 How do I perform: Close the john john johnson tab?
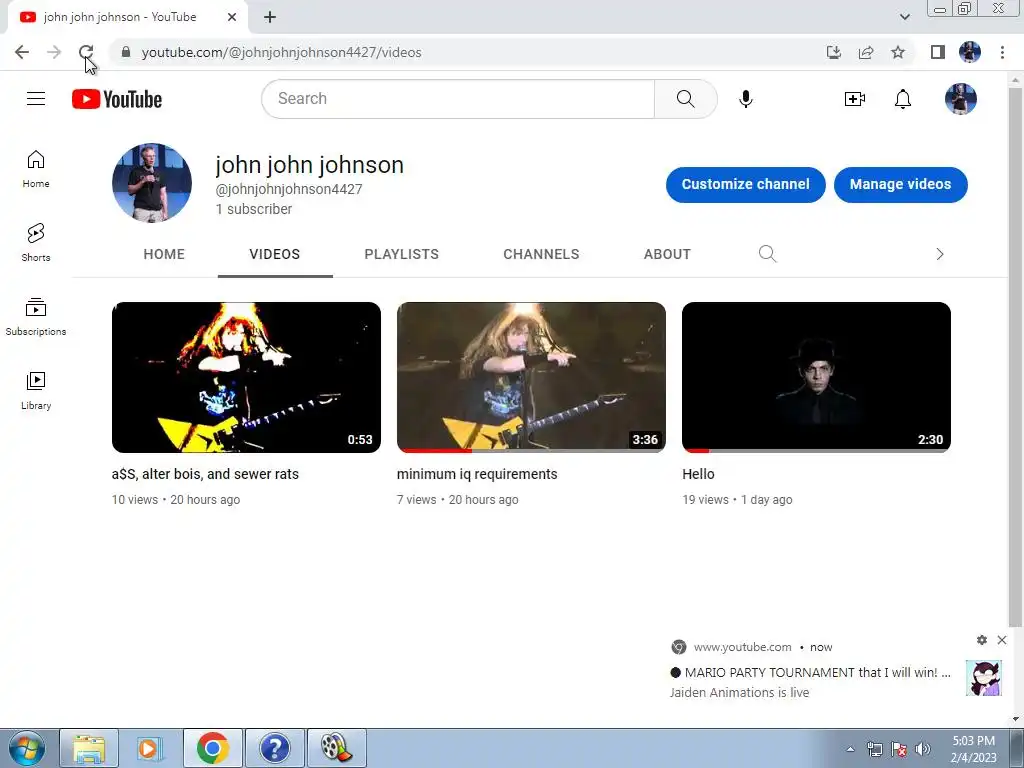pyautogui.click(x=232, y=17)
